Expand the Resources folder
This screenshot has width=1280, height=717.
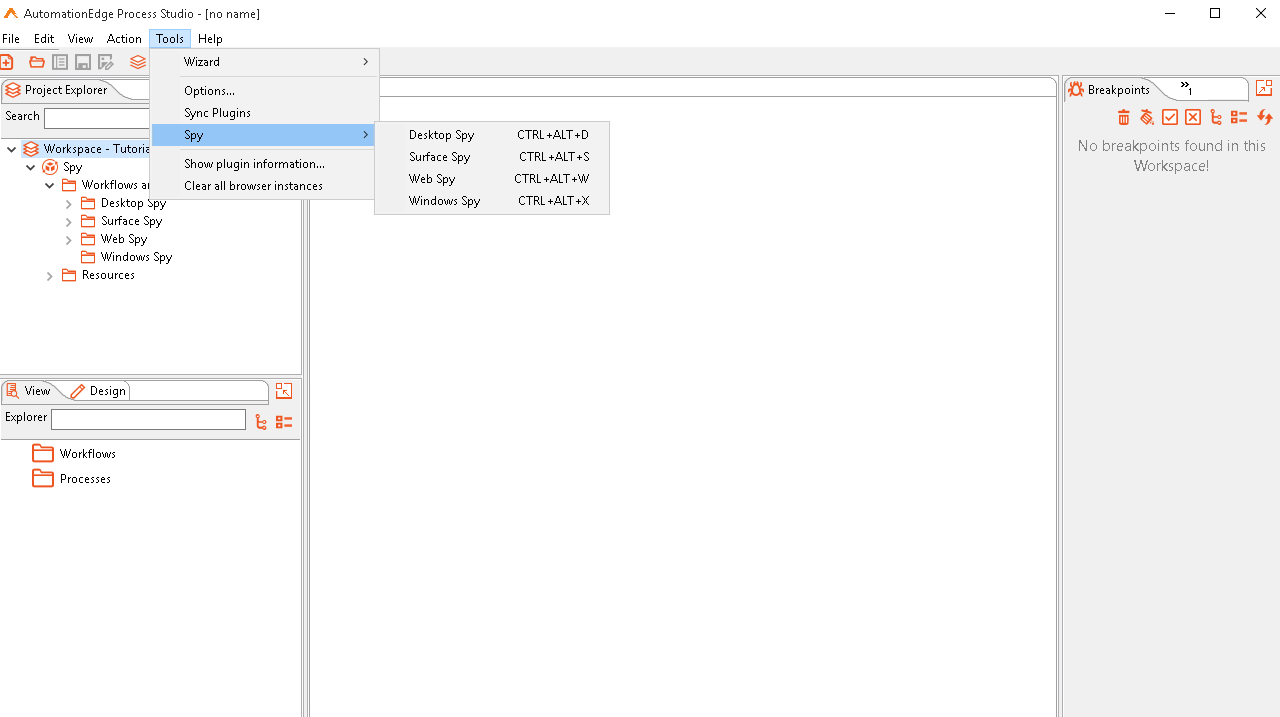[x=50, y=275]
